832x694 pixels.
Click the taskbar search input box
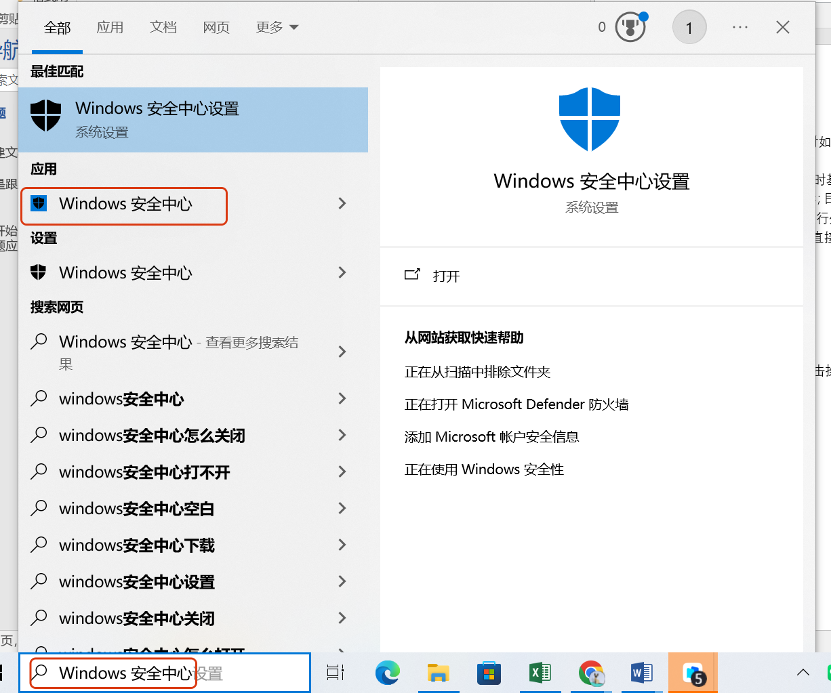coord(165,674)
